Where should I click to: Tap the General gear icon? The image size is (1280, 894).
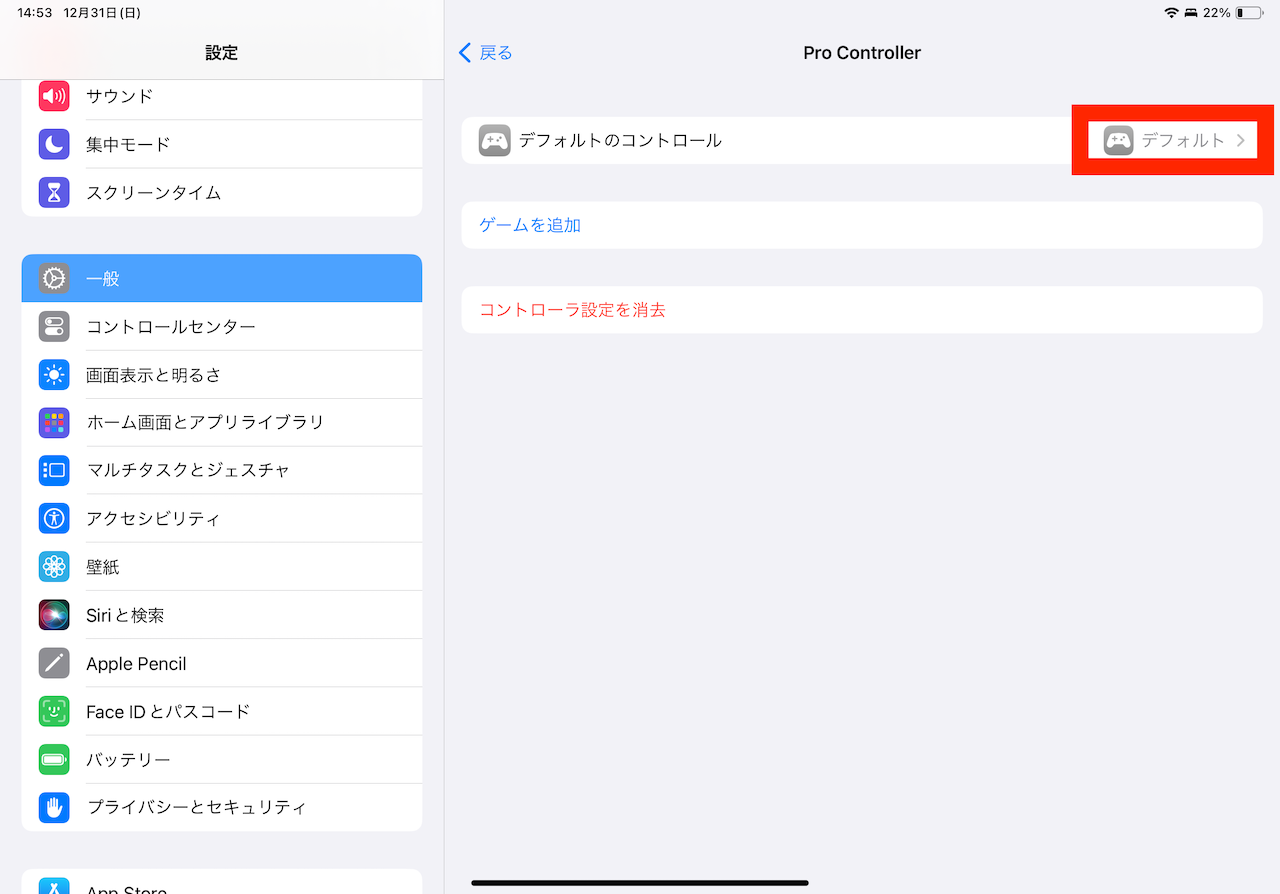point(54,278)
